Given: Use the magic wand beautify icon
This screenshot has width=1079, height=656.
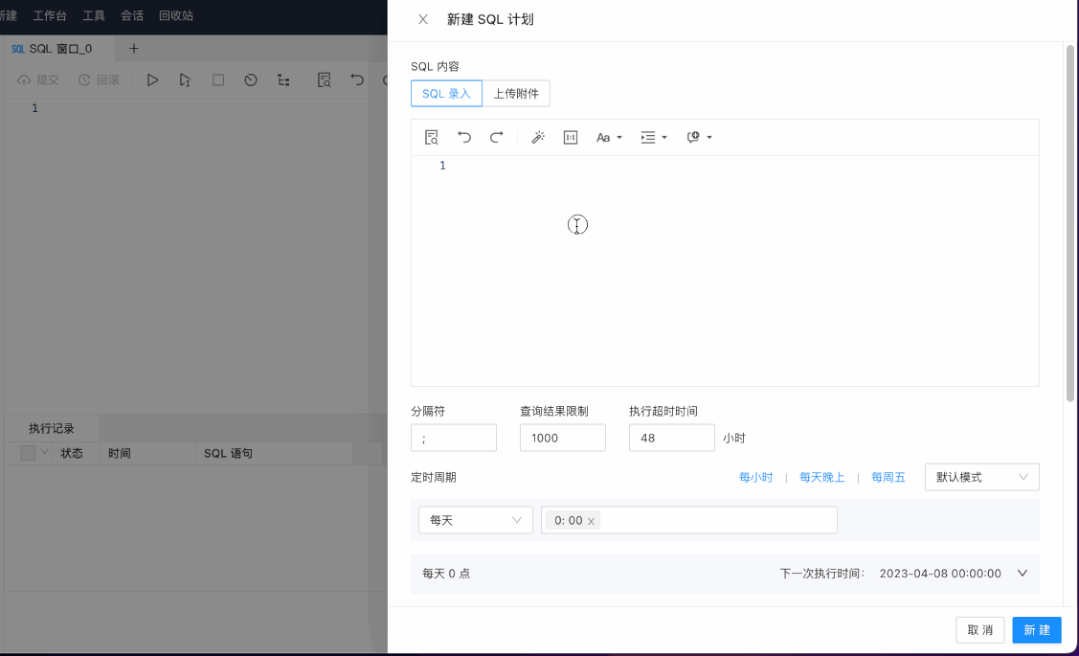Looking at the screenshot, I should point(537,137).
